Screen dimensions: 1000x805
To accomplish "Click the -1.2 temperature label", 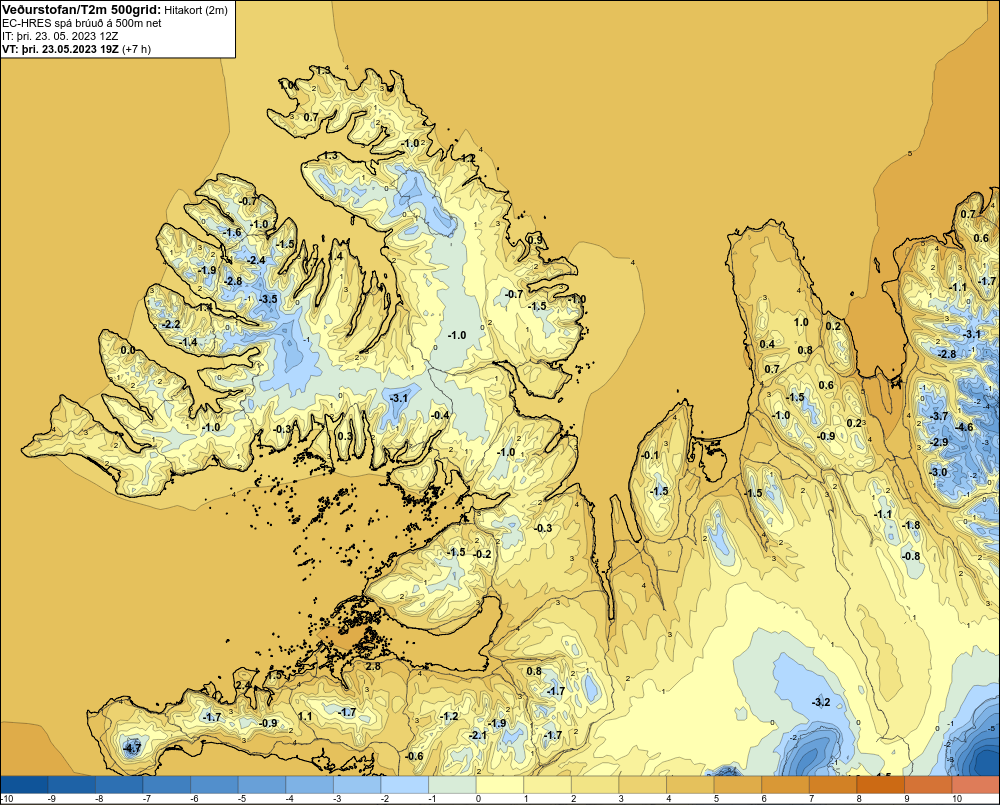I will tap(450, 716).
